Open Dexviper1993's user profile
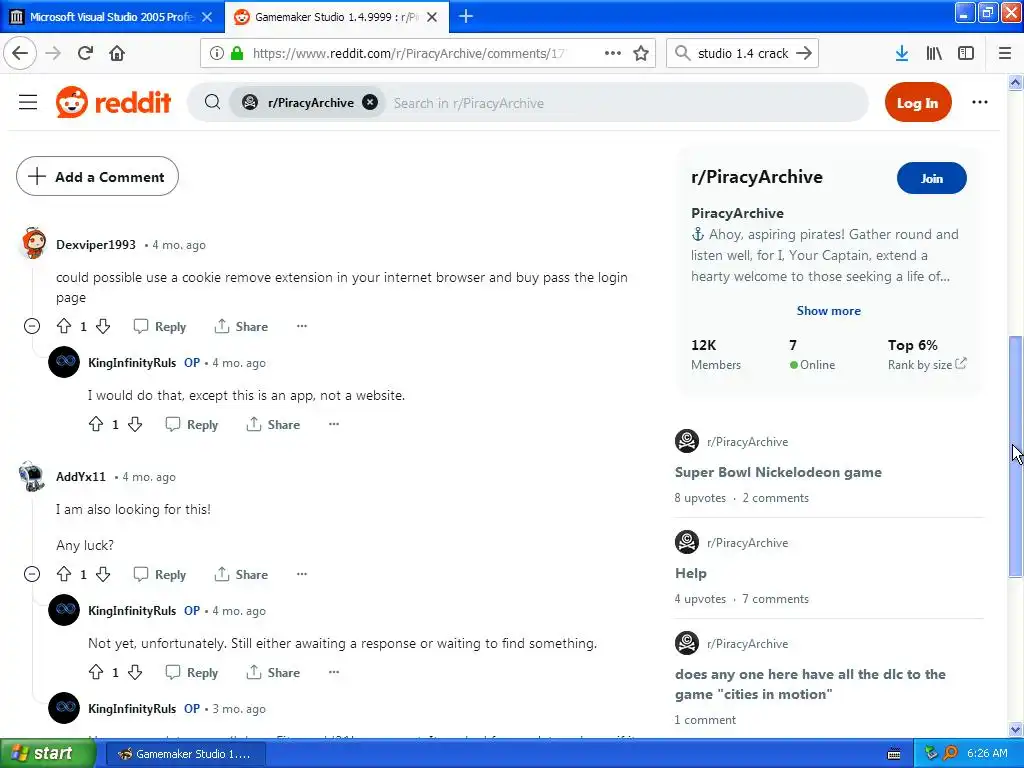This screenshot has width=1024, height=768. coord(96,244)
